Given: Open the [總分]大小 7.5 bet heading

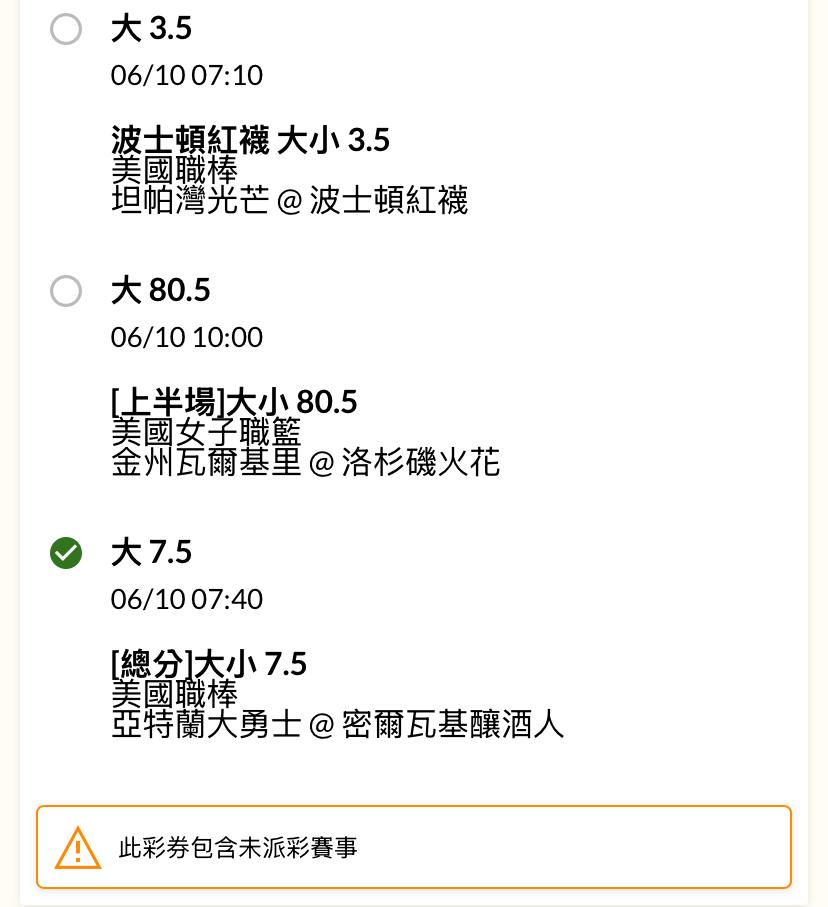Looking at the screenshot, I should point(209,664).
